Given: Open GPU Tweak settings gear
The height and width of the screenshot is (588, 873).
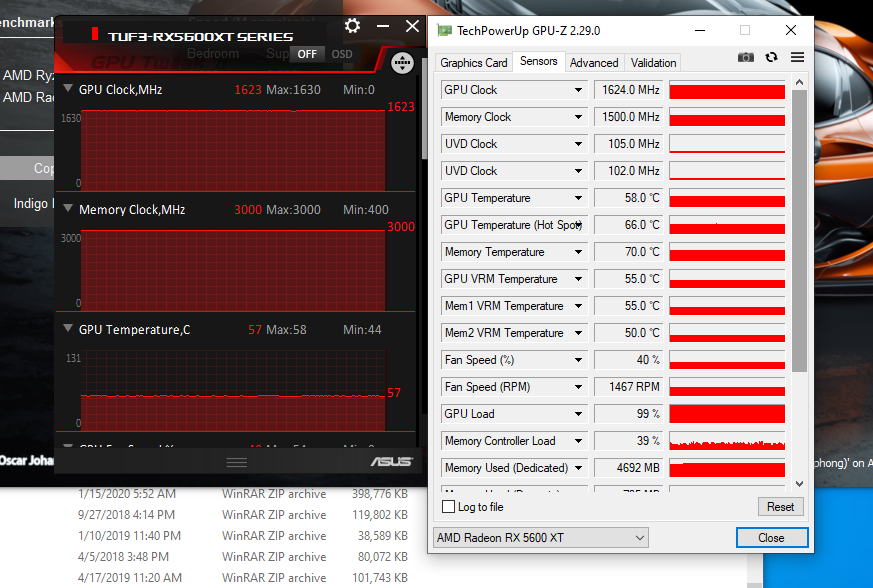Looking at the screenshot, I should [352, 26].
